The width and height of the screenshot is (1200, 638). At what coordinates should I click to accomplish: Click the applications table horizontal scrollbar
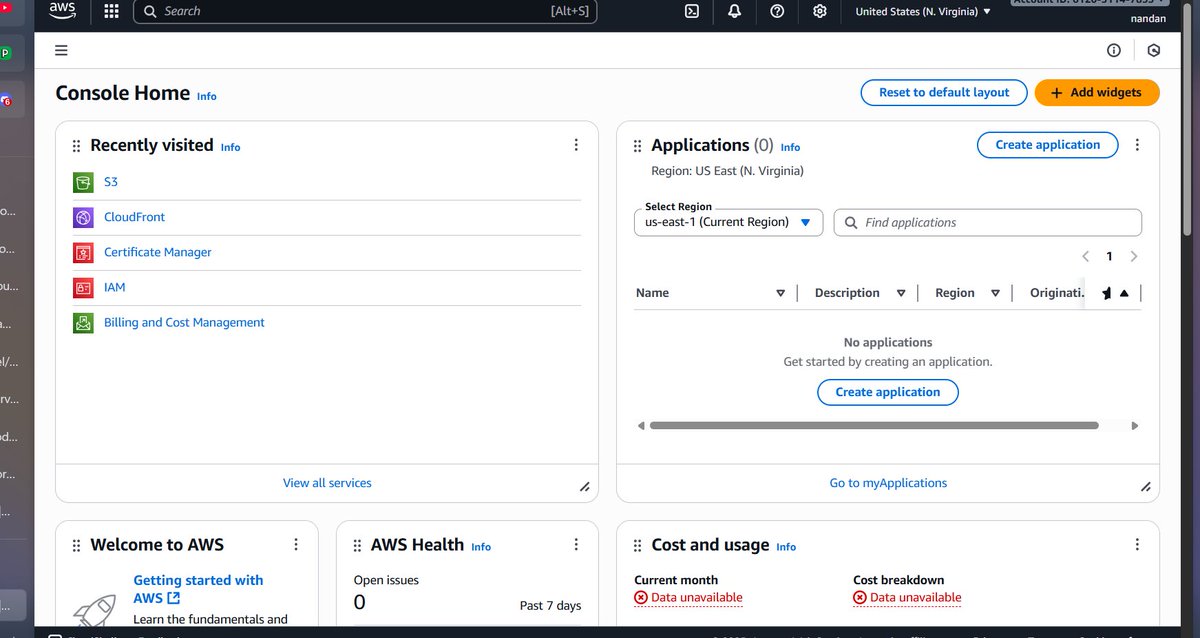pyautogui.click(x=874, y=425)
